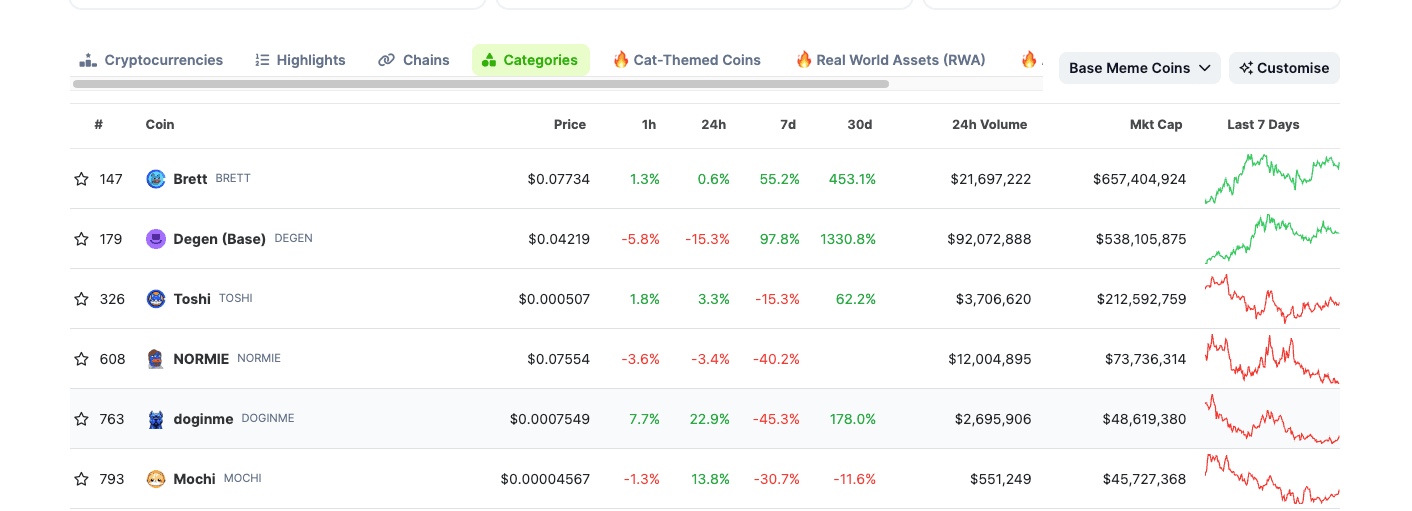Click the Customise button
This screenshot has height=511, width=1412.
pyautogui.click(x=1284, y=68)
